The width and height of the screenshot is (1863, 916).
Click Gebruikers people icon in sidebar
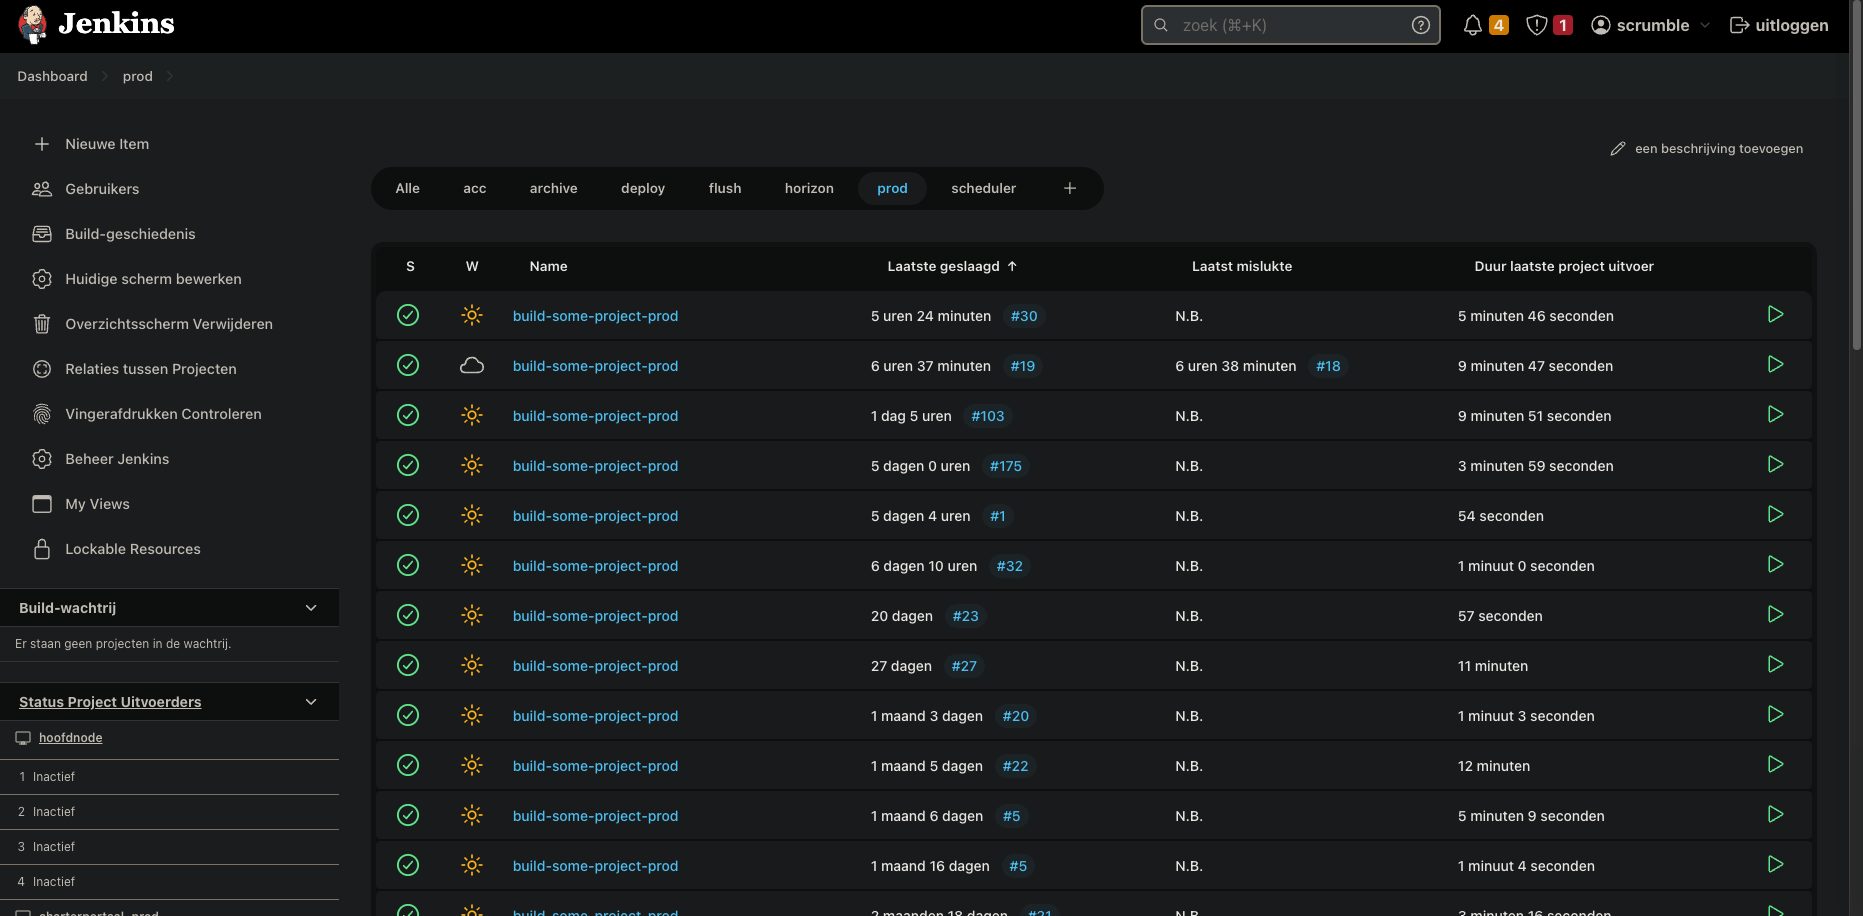click(x=42, y=189)
